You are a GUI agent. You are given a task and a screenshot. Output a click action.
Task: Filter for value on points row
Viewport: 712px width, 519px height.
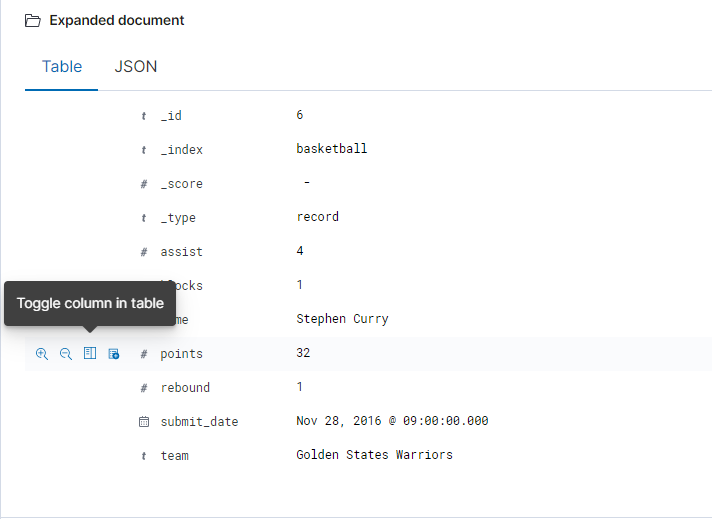click(42, 354)
